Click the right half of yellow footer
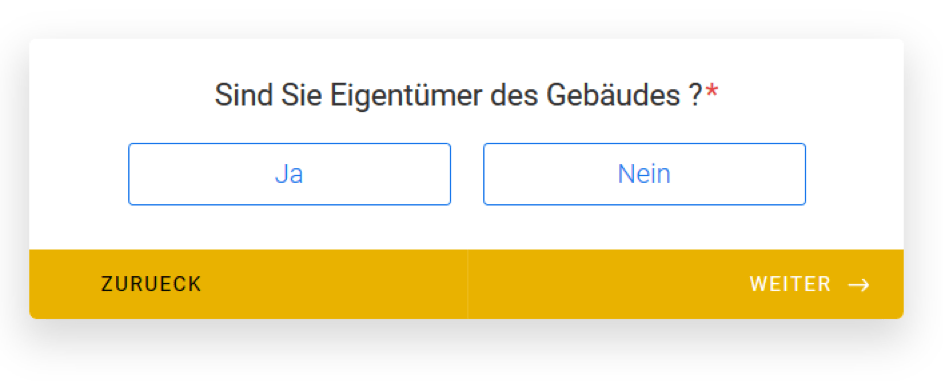 click(x=686, y=284)
